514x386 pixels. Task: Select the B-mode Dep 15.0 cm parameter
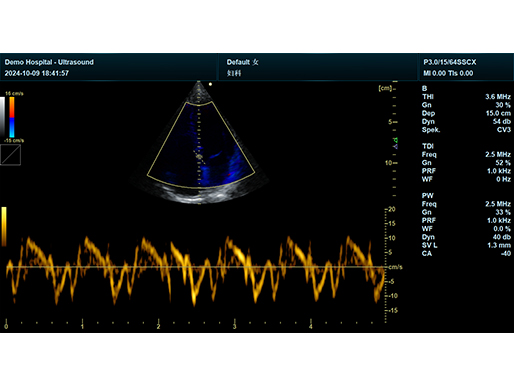click(x=466, y=113)
